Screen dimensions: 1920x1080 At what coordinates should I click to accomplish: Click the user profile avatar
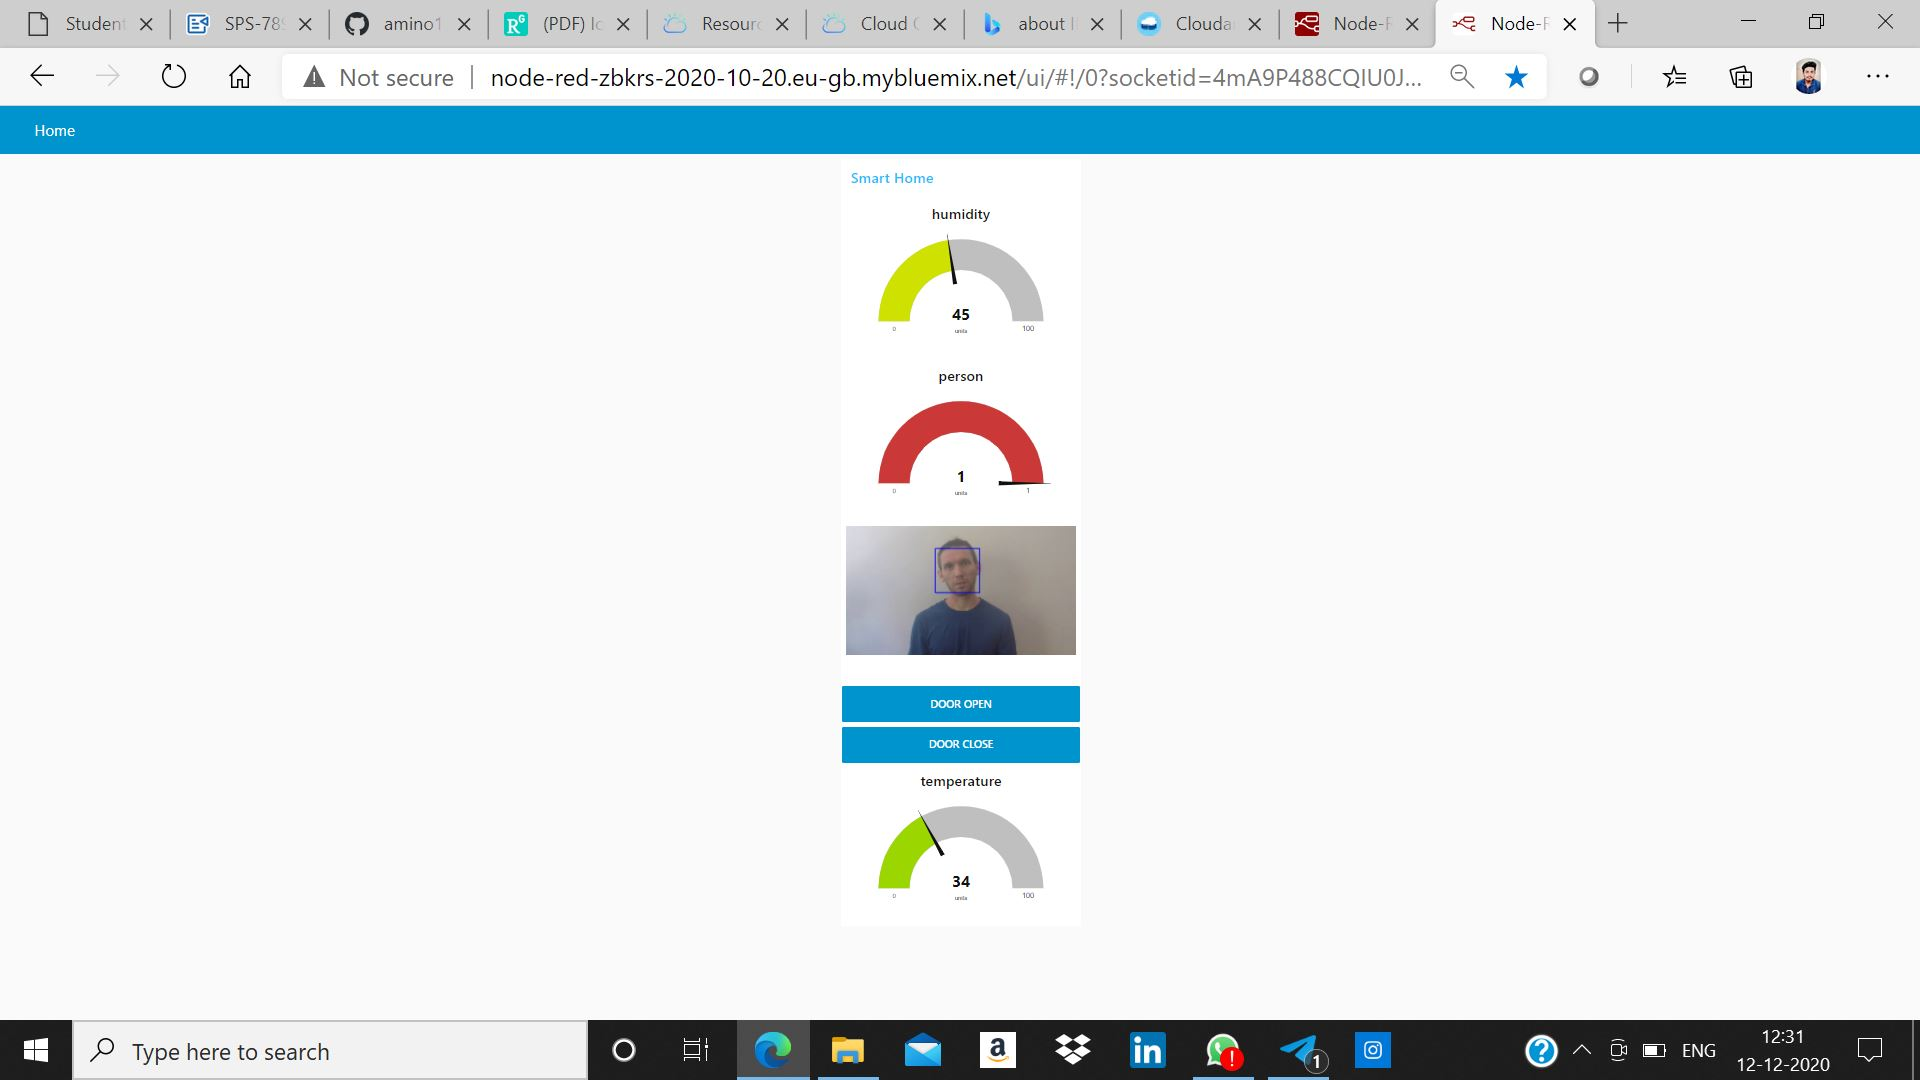(1808, 77)
